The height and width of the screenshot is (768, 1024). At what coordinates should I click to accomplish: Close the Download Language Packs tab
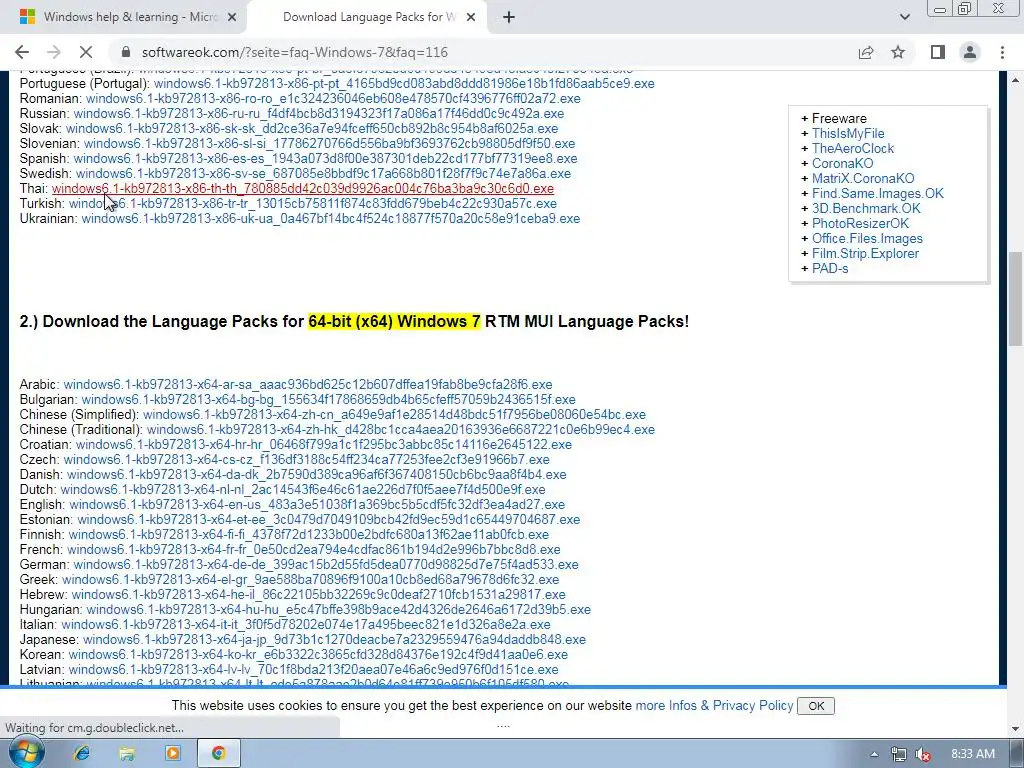[x=471, y=17]
